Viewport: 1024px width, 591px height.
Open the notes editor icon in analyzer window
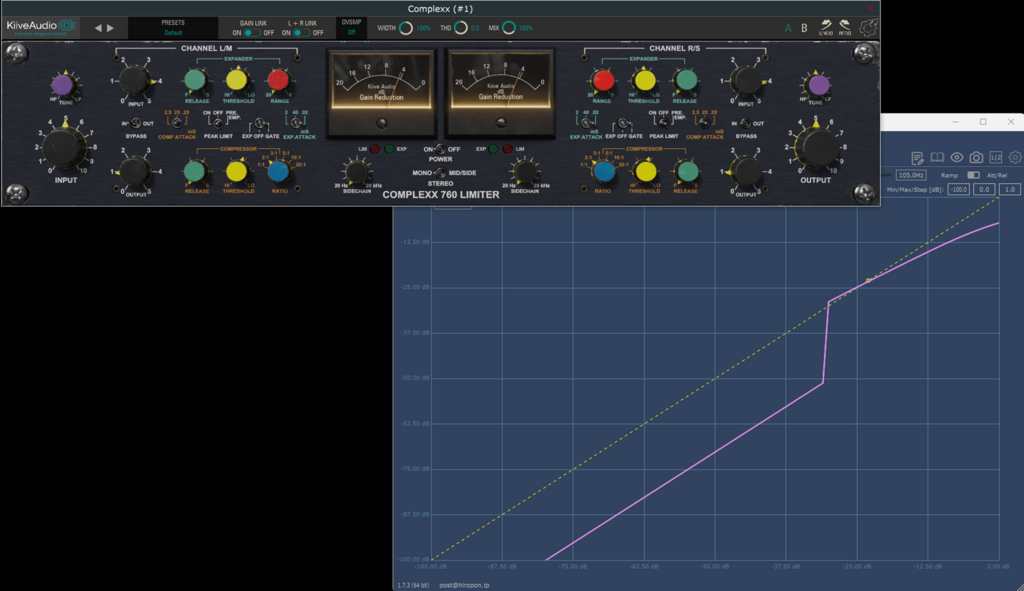918,157
